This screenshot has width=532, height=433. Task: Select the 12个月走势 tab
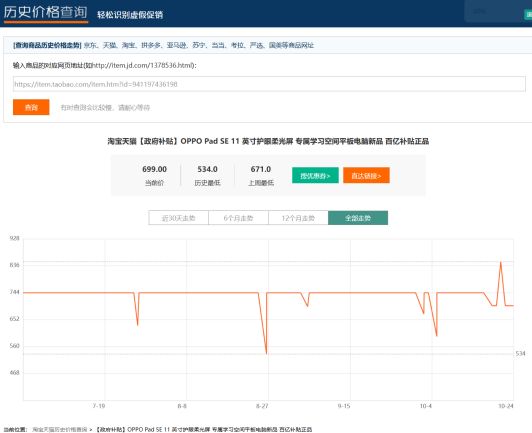[x=298, y=218]
